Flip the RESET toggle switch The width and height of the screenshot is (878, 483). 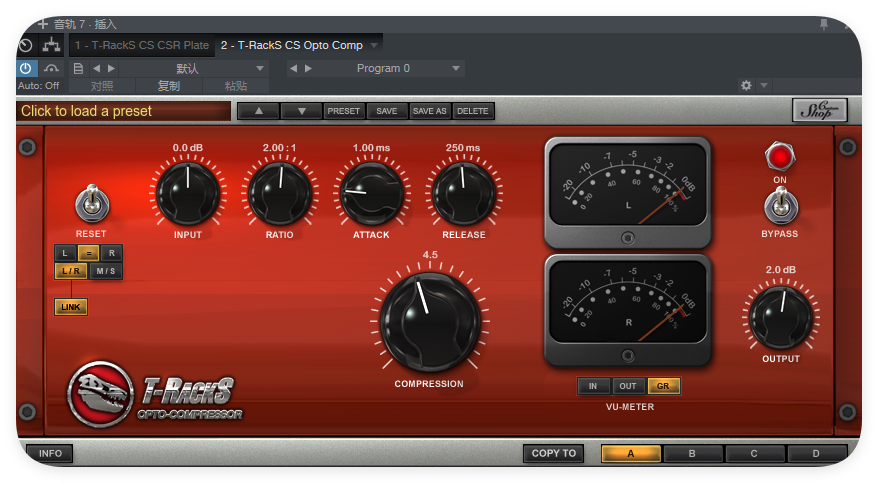(x=92, y=204)
